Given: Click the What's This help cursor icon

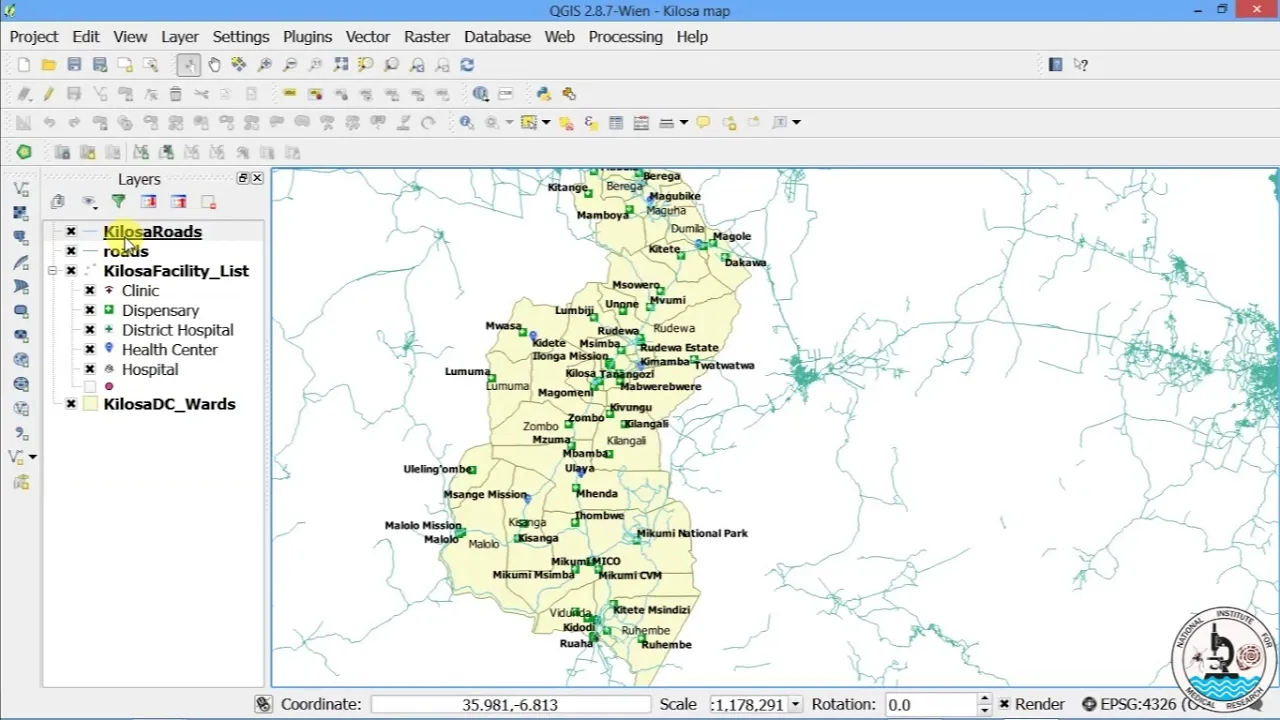Looking at the screenshot, I should pos(1081,65).
